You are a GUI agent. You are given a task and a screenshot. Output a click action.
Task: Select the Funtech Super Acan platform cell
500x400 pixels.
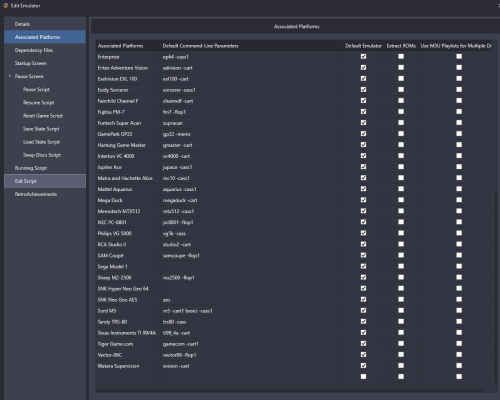(x=128, y=123)
